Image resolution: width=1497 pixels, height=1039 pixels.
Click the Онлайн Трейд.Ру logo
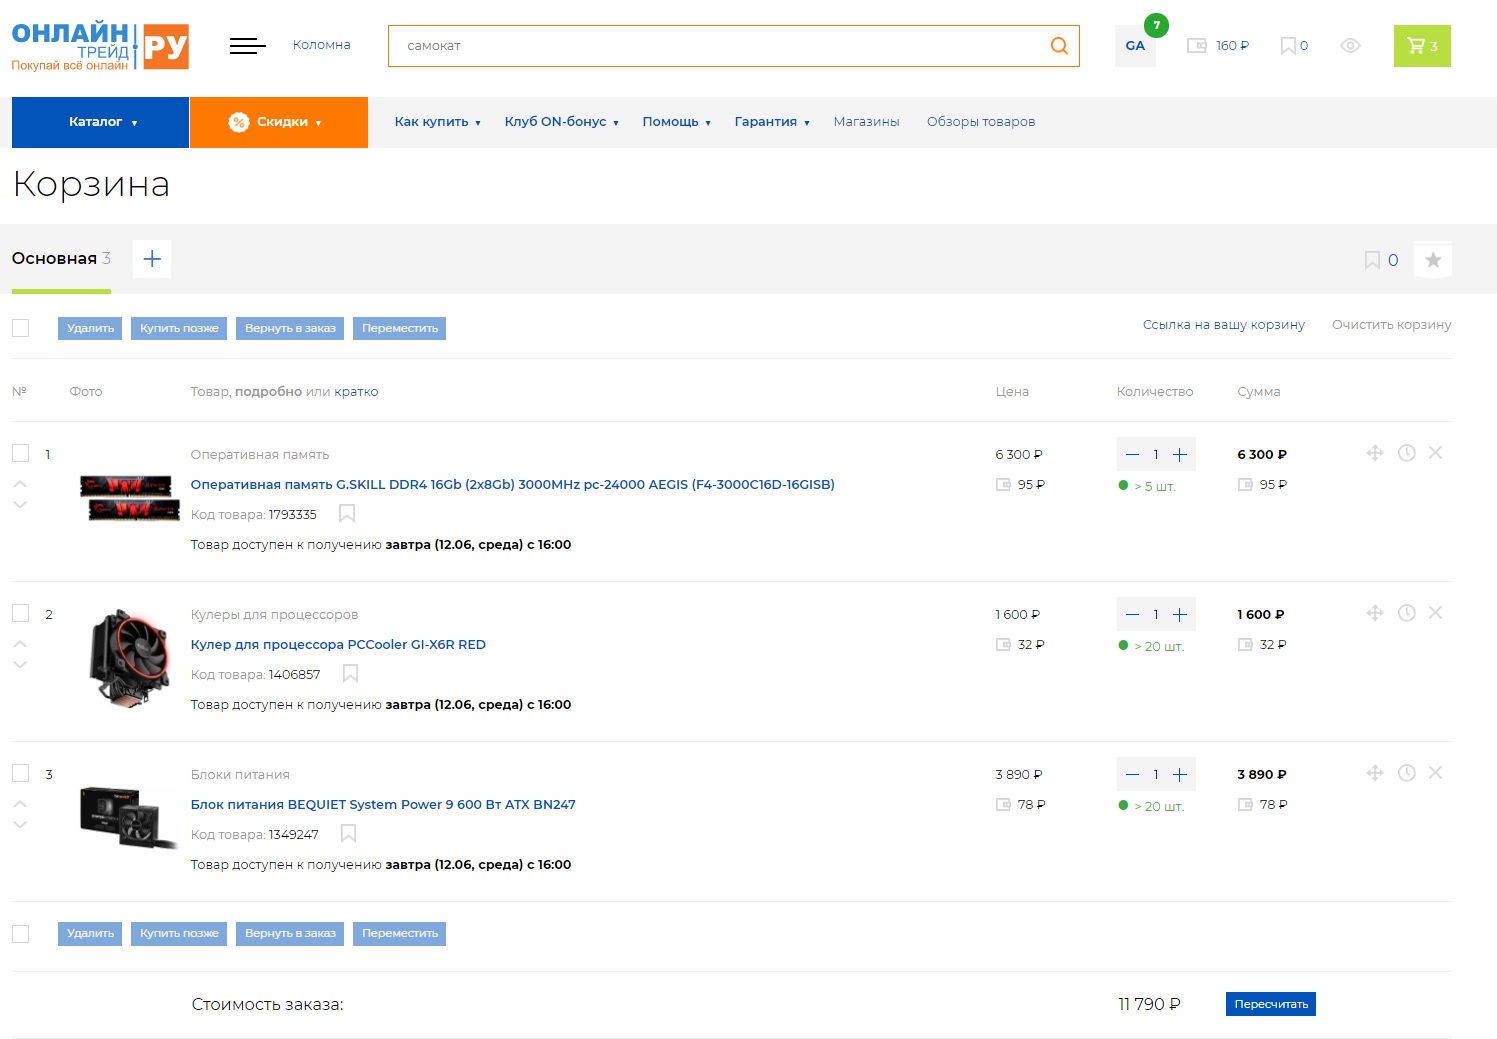[x=100, y=47]
